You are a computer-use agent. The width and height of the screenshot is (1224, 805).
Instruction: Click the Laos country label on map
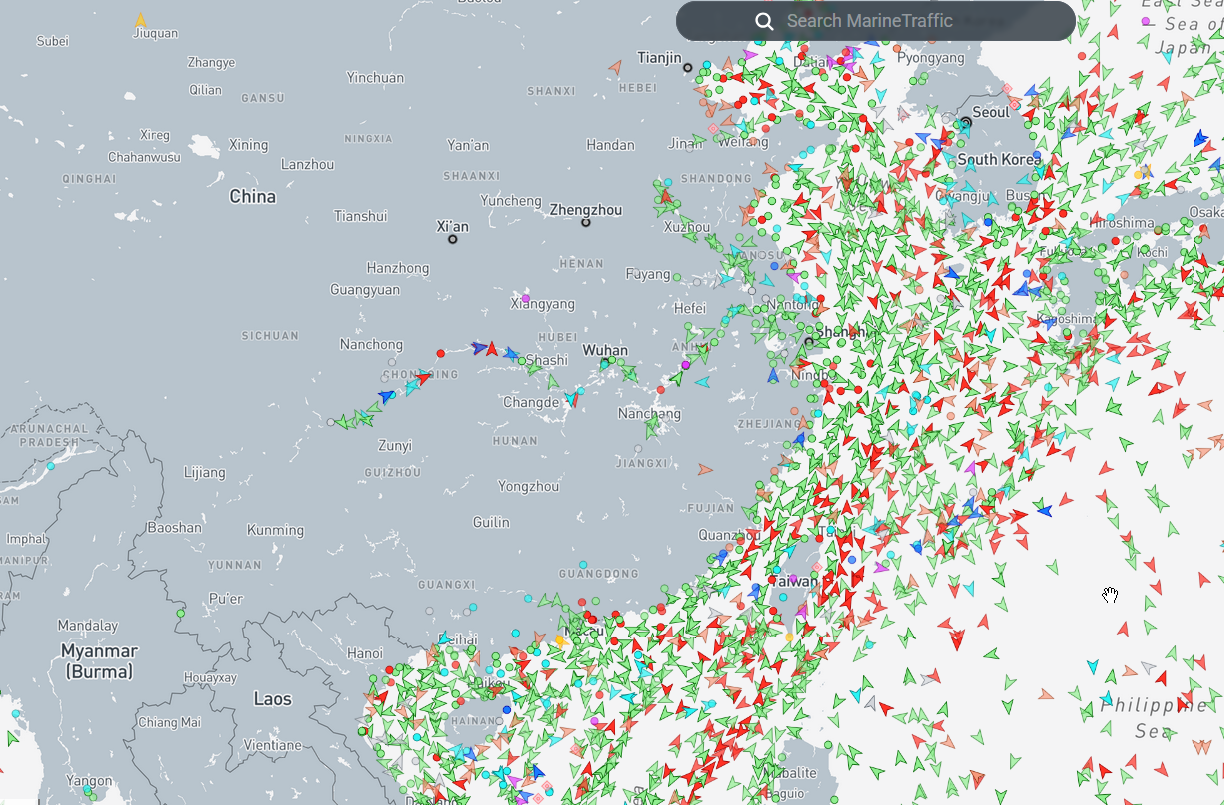[x=272, y=698]
